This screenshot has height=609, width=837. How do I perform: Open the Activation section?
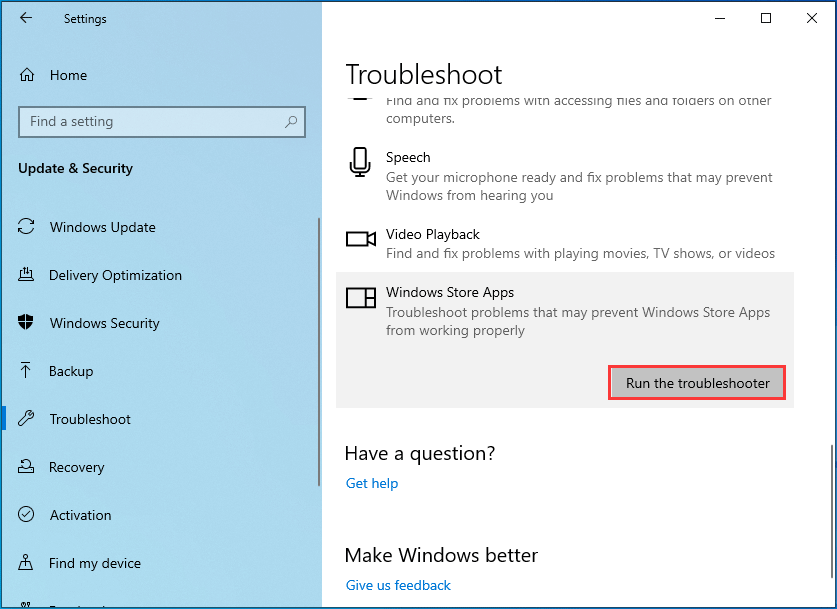tap(81, 516)
